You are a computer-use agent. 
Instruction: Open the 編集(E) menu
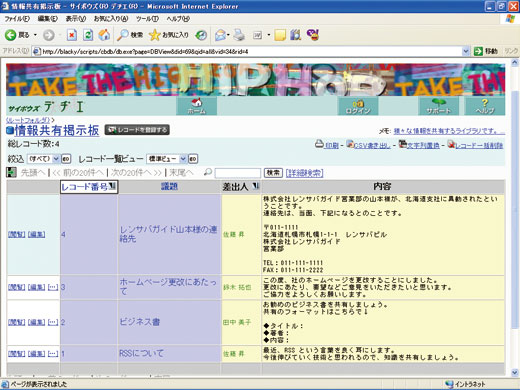tap(48, 19)
